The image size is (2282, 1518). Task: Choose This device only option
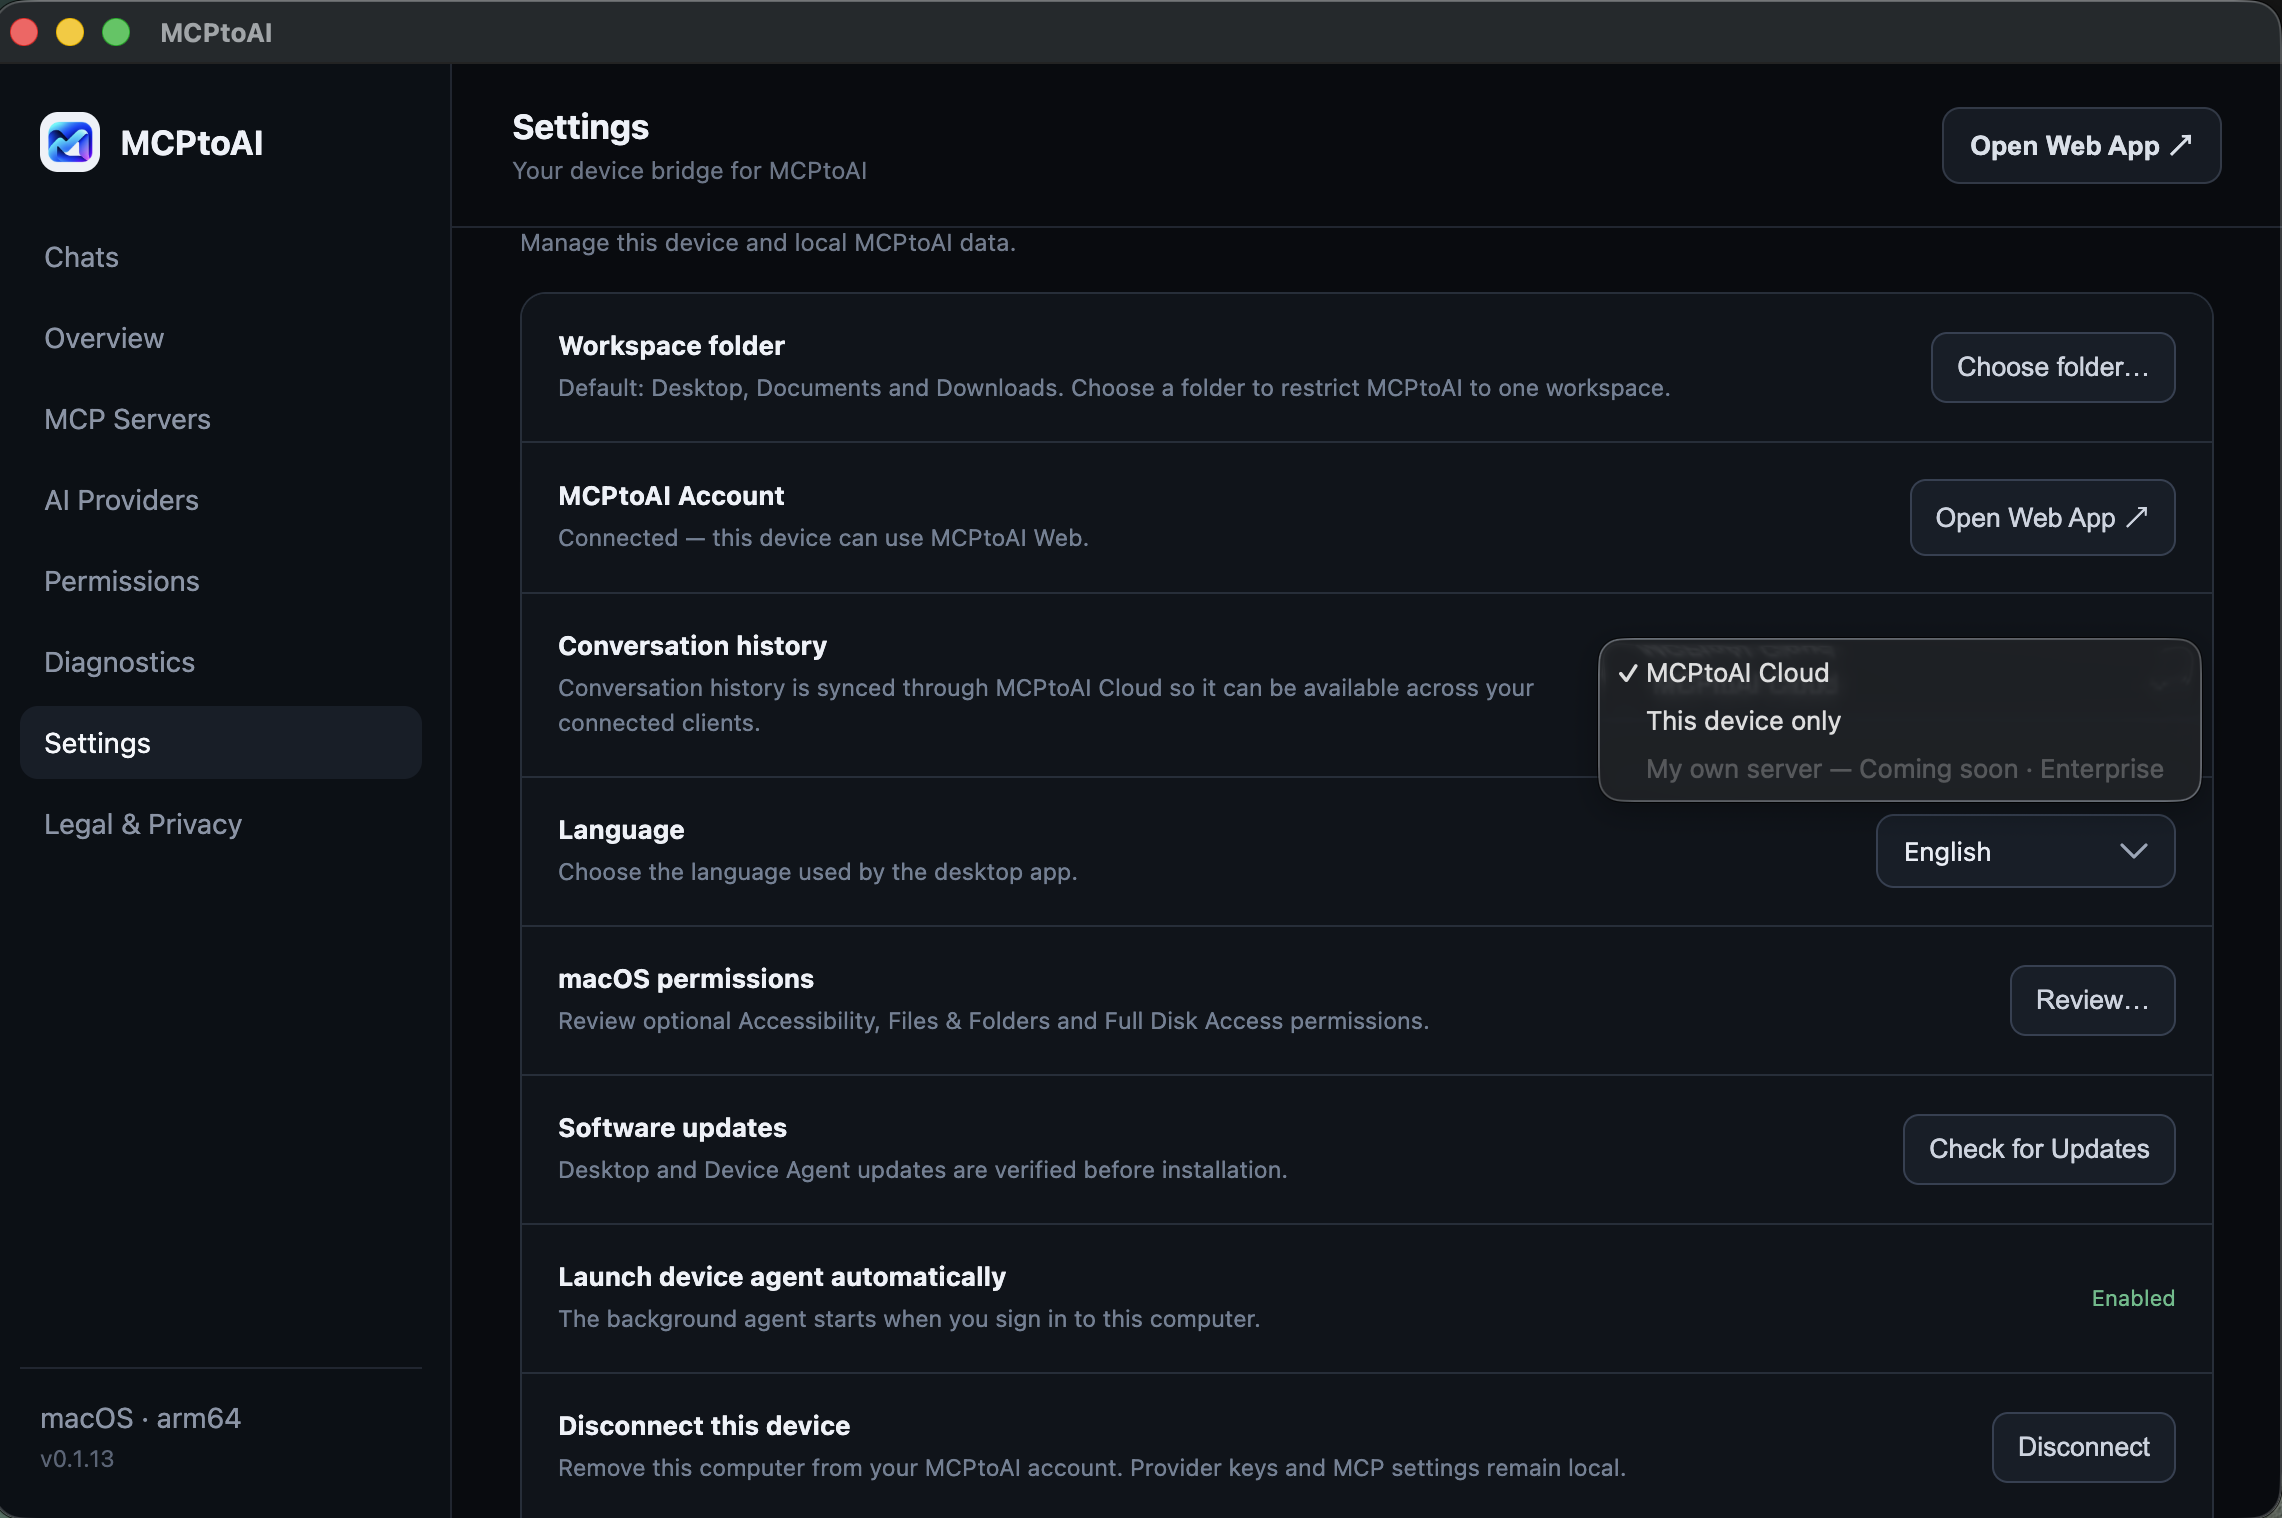pos(1899,721)
